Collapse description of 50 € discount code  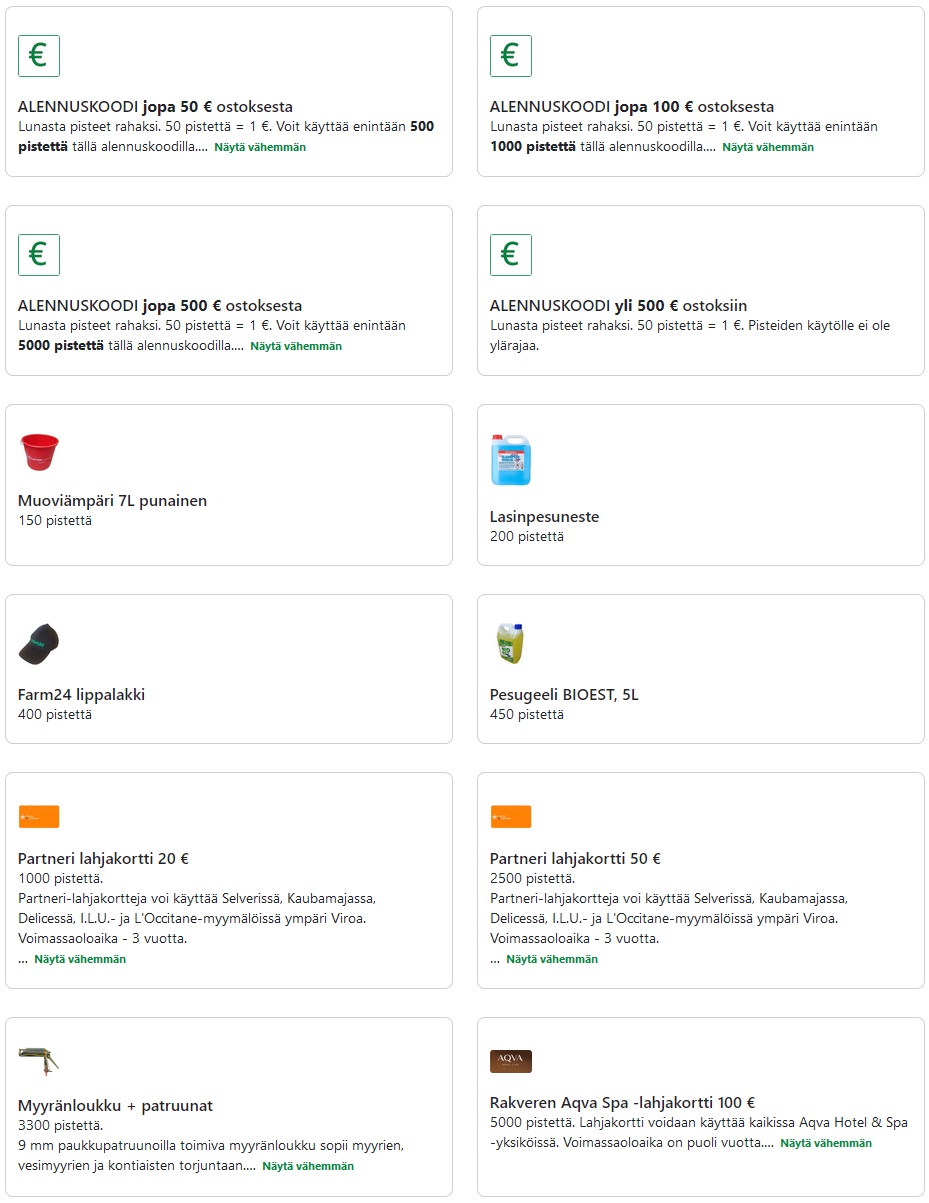click(260, 147)
